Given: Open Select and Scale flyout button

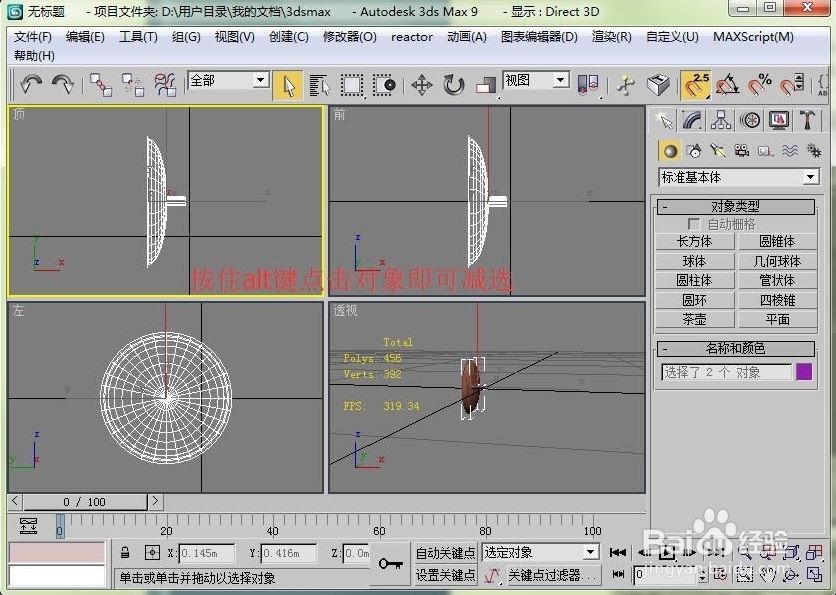Looking at the screenshot, I should point(486,85).
